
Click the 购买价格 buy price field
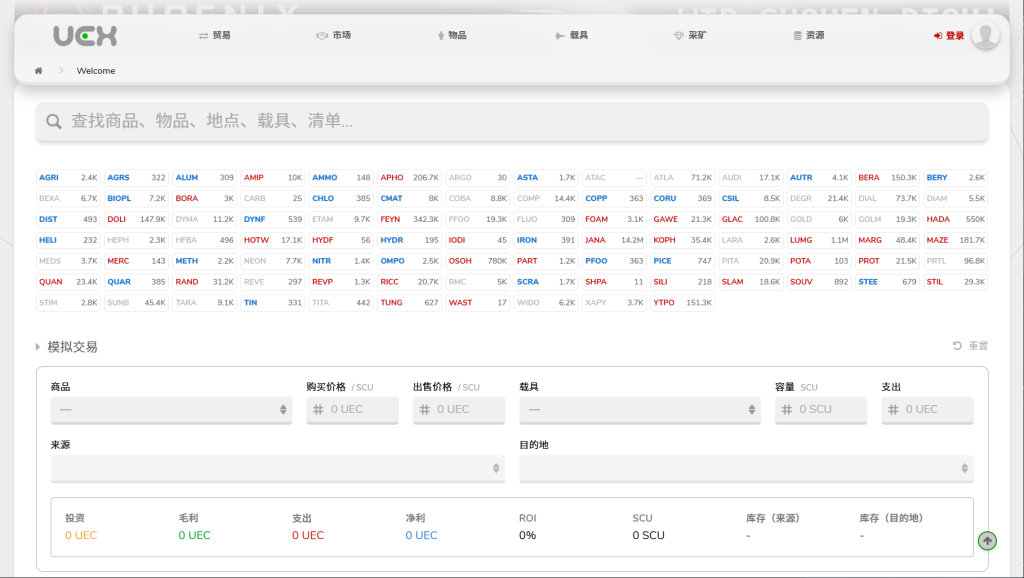(x=353, y=409)
